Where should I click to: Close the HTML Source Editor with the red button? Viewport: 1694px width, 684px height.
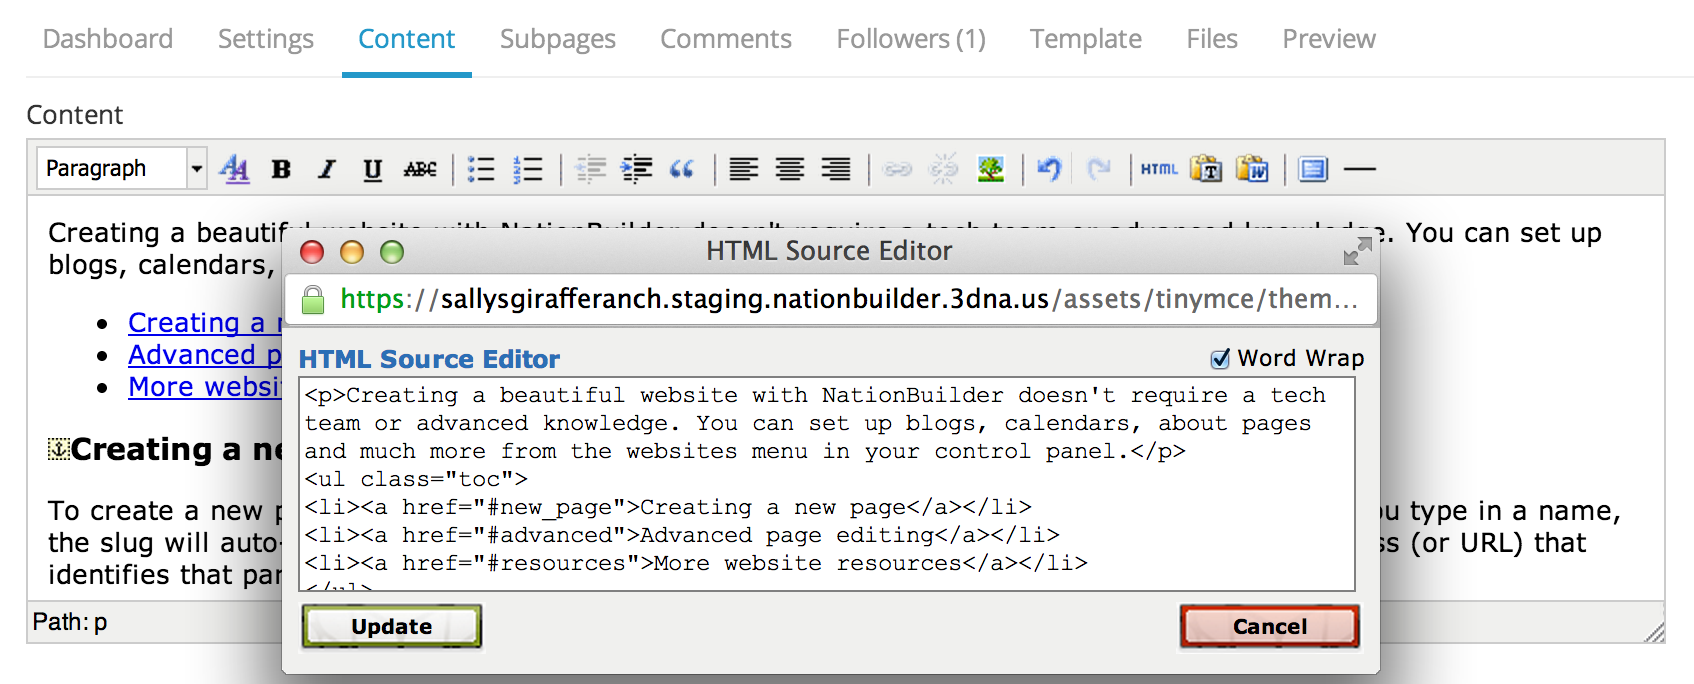(x=312, y=252)
